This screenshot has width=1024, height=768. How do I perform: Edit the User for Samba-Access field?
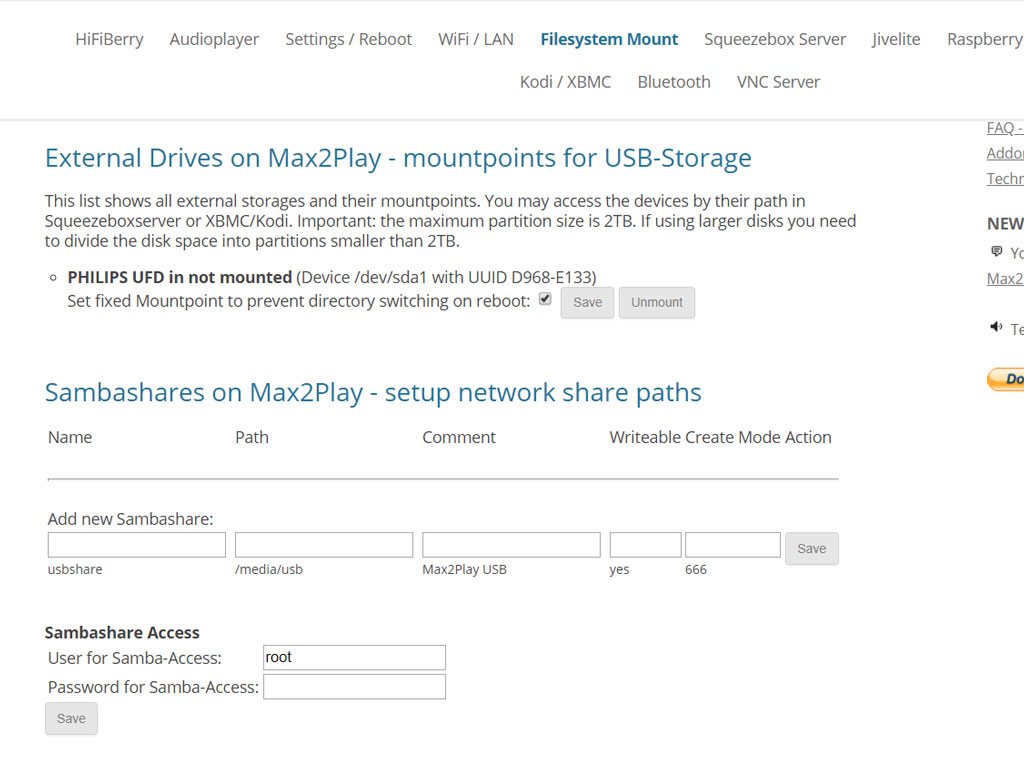[355, 658]
